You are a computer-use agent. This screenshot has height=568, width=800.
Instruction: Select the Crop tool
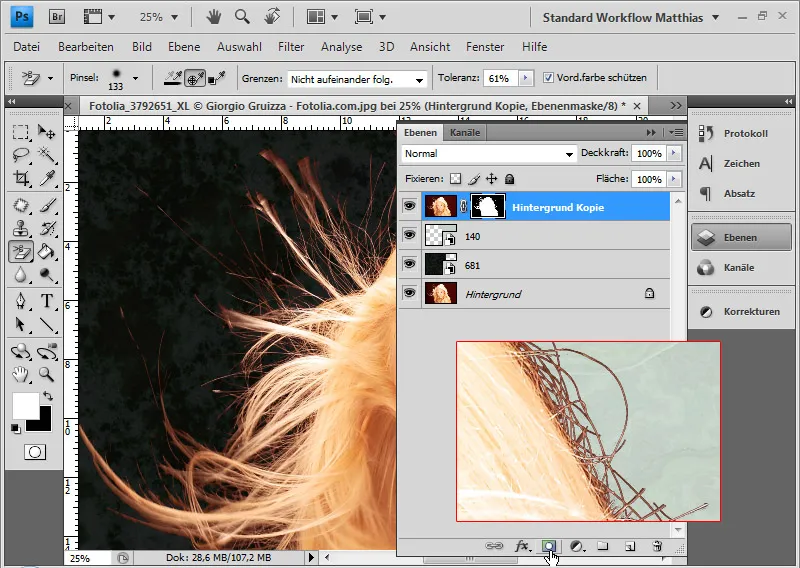pyautogui.click(x=20, y=178)
